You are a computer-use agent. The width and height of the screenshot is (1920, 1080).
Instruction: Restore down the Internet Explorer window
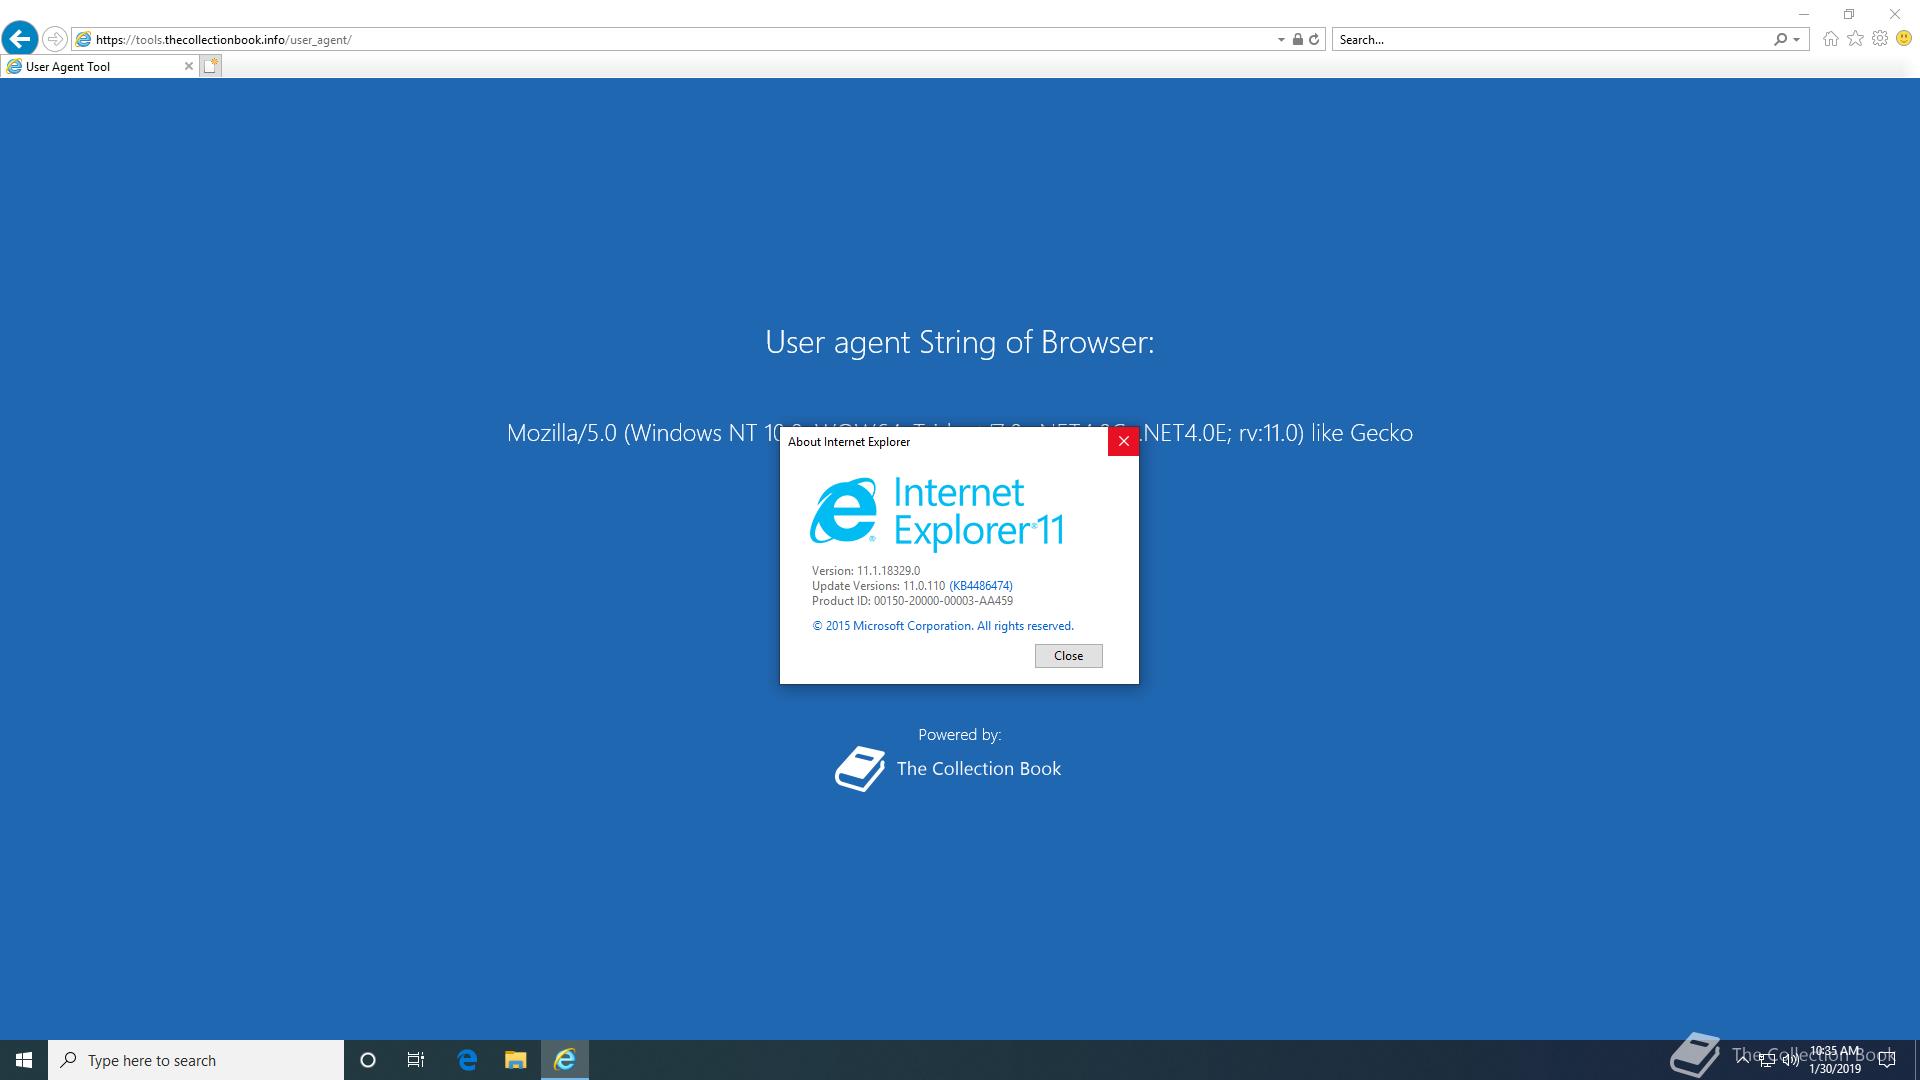[1849, 14]
